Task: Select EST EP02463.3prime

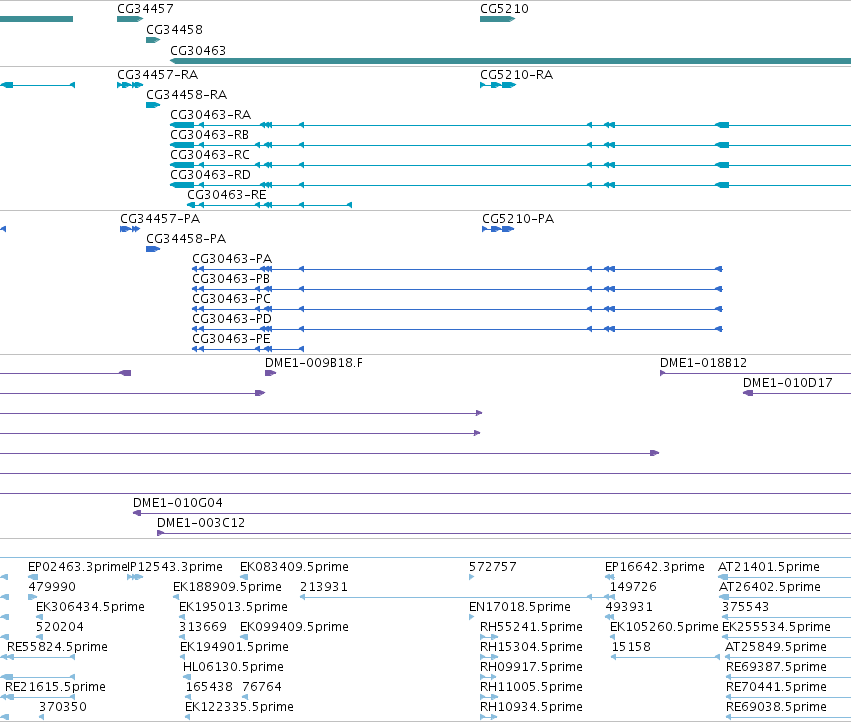Action: tap(78, 567)
